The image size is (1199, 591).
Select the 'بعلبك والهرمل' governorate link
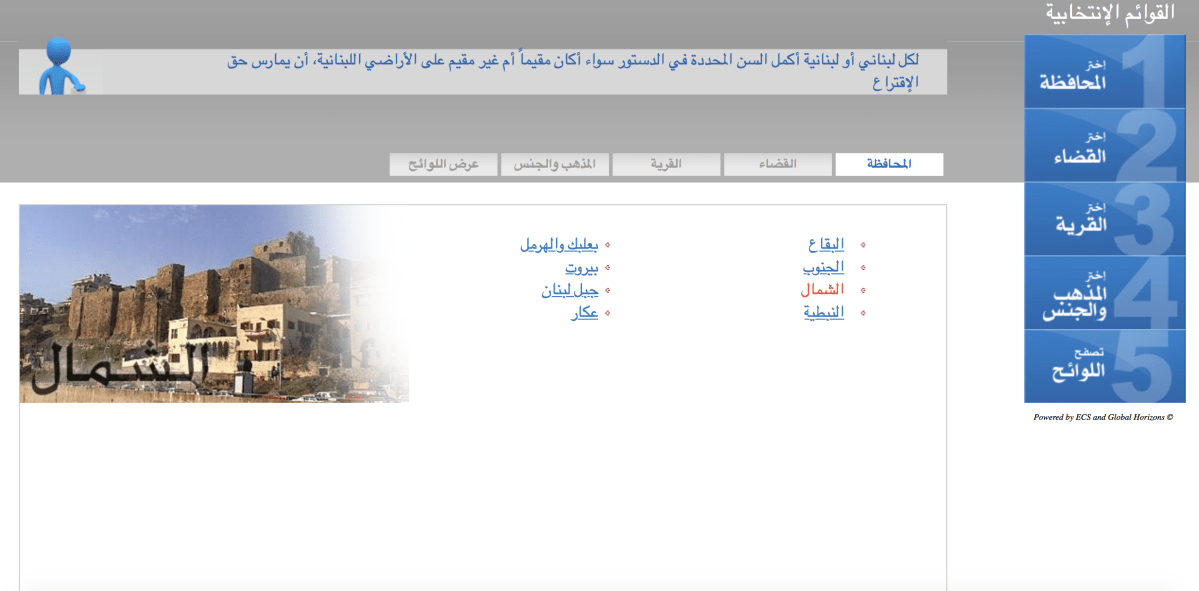click(x=559, y=244)
